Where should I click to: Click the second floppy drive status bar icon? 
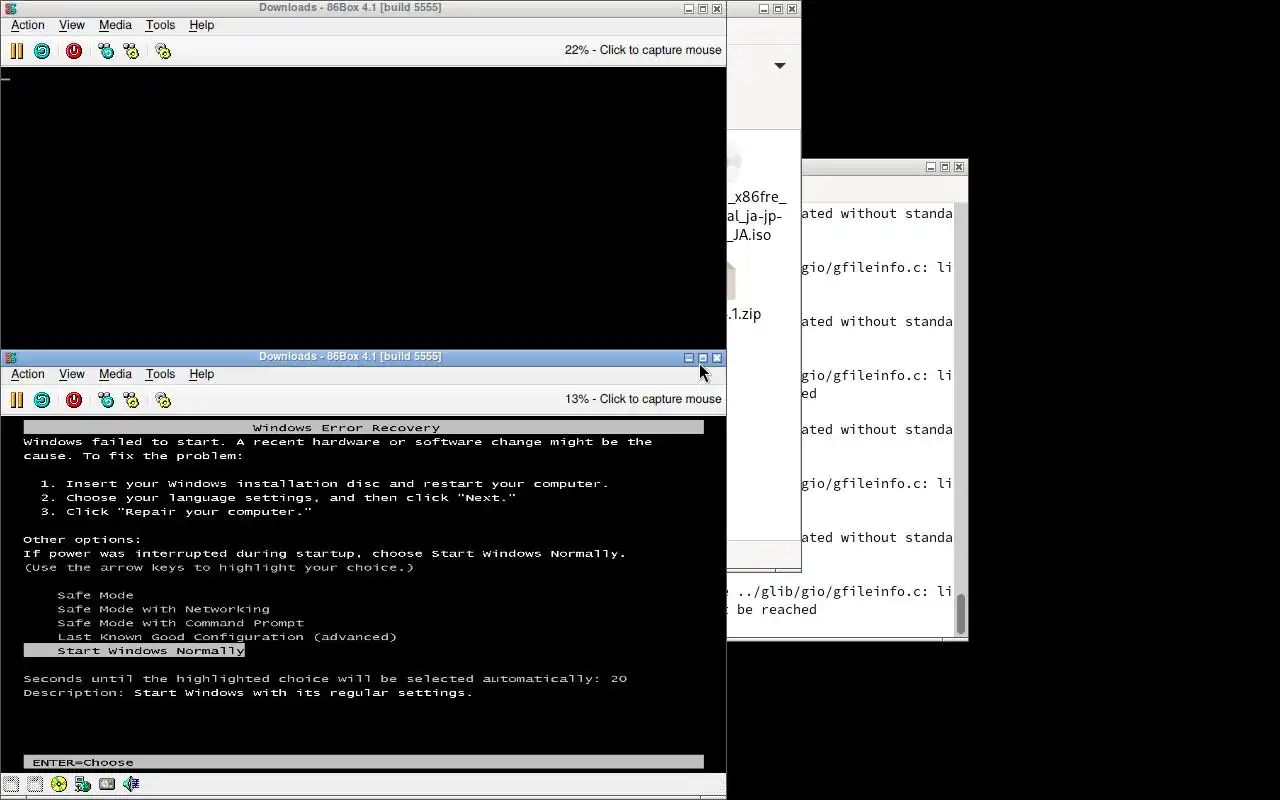click(35, 785)
